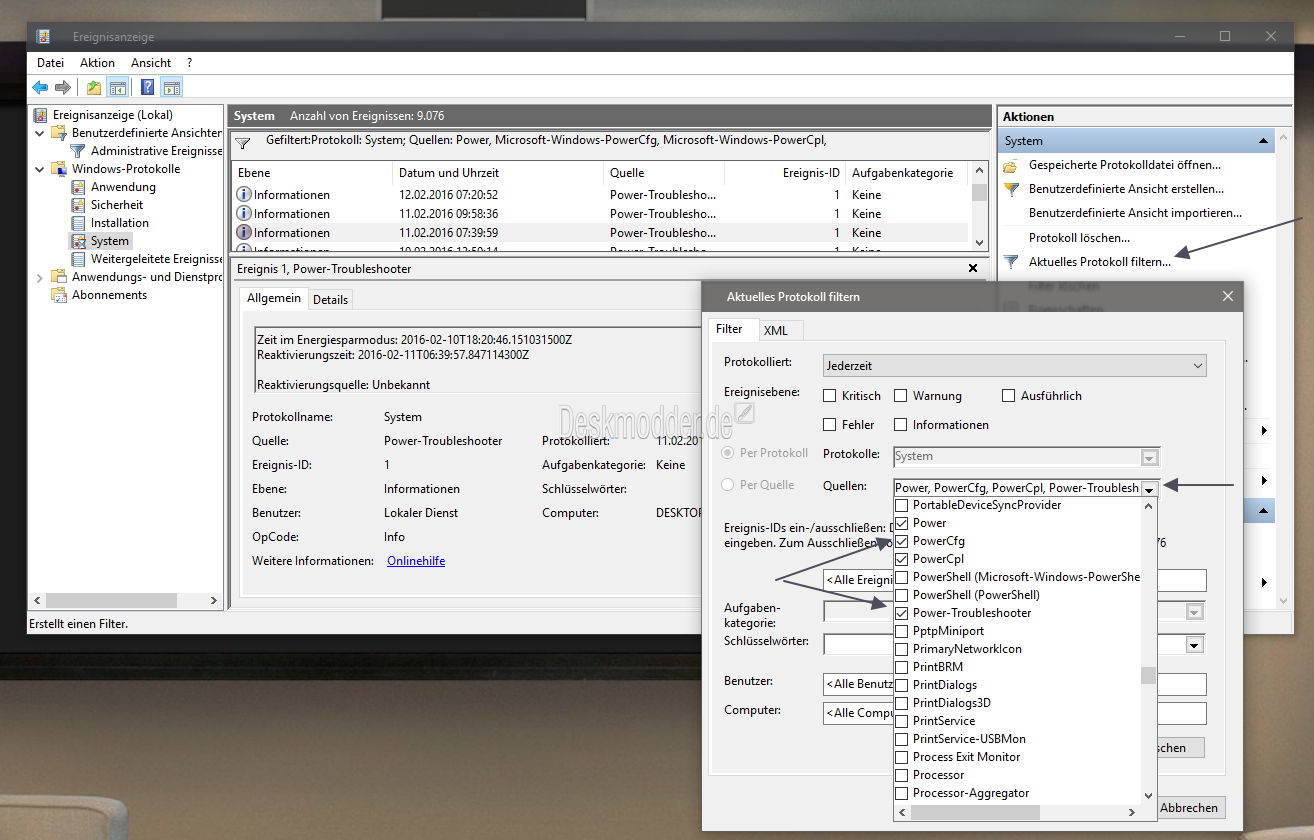This screenshot has height=840, width=1314.
Task: Click the show/hide console tree toolbar icon
Action: tap(117, 87)
